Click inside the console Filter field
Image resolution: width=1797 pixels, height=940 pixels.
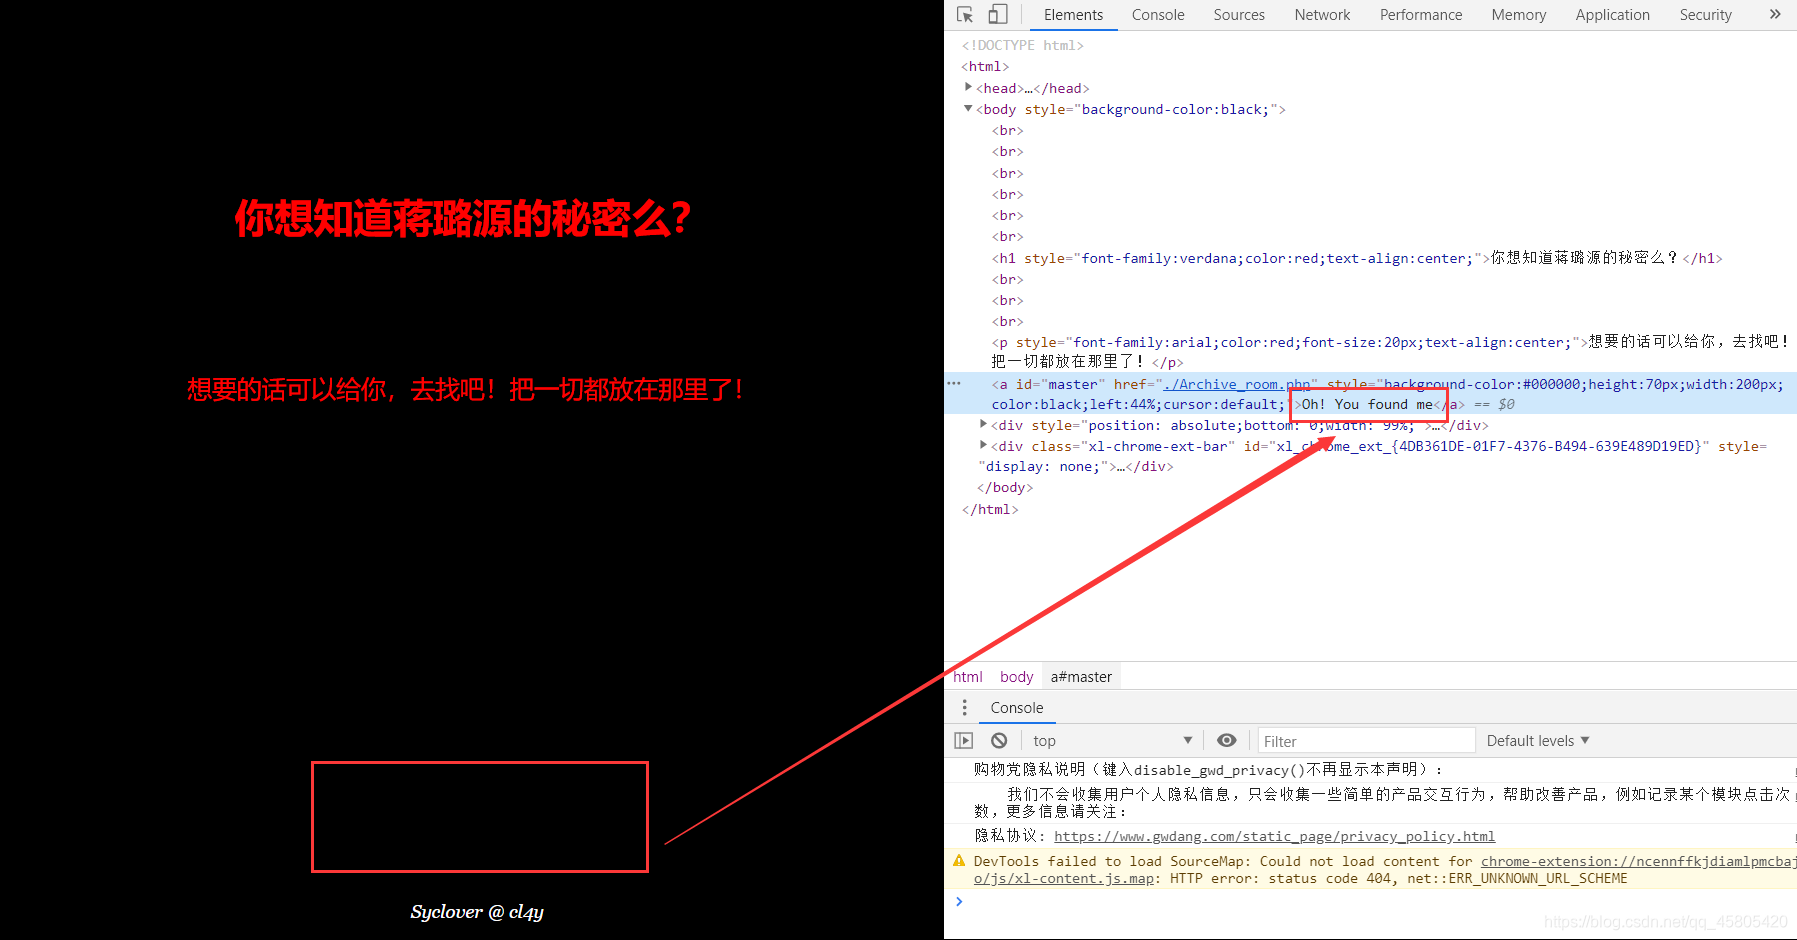point(1365,740)
